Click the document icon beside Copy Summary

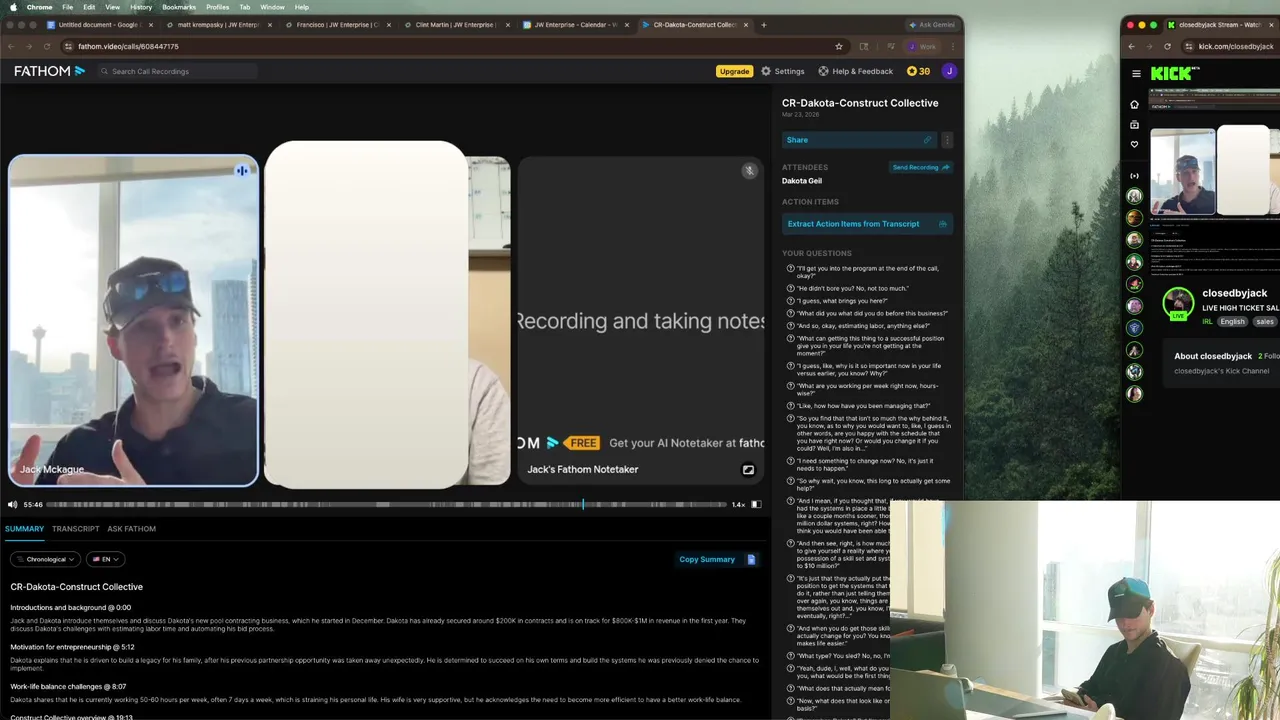pos(751,559)
